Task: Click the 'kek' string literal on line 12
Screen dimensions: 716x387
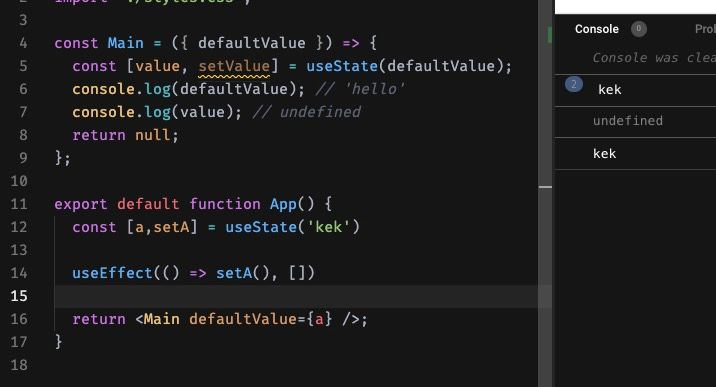Action: [x=328, y=227]
